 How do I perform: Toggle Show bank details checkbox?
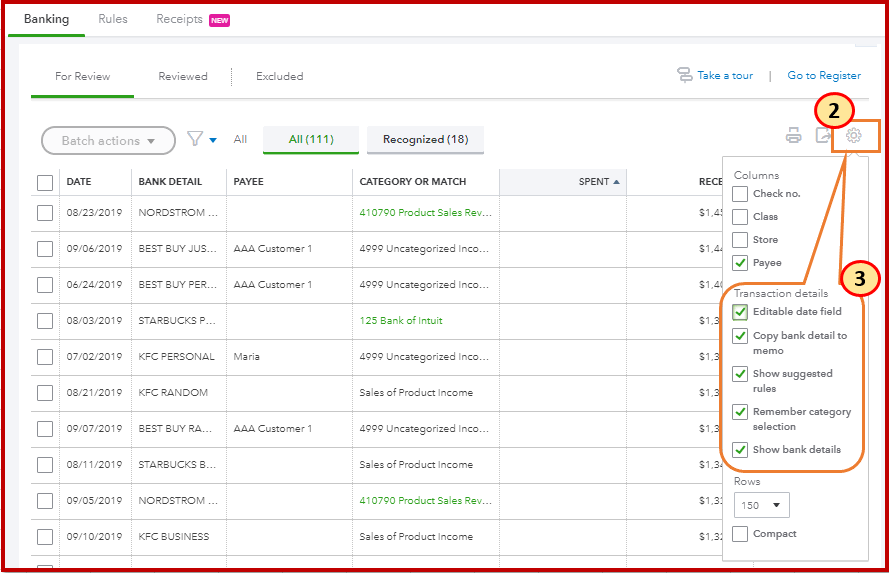739,450
